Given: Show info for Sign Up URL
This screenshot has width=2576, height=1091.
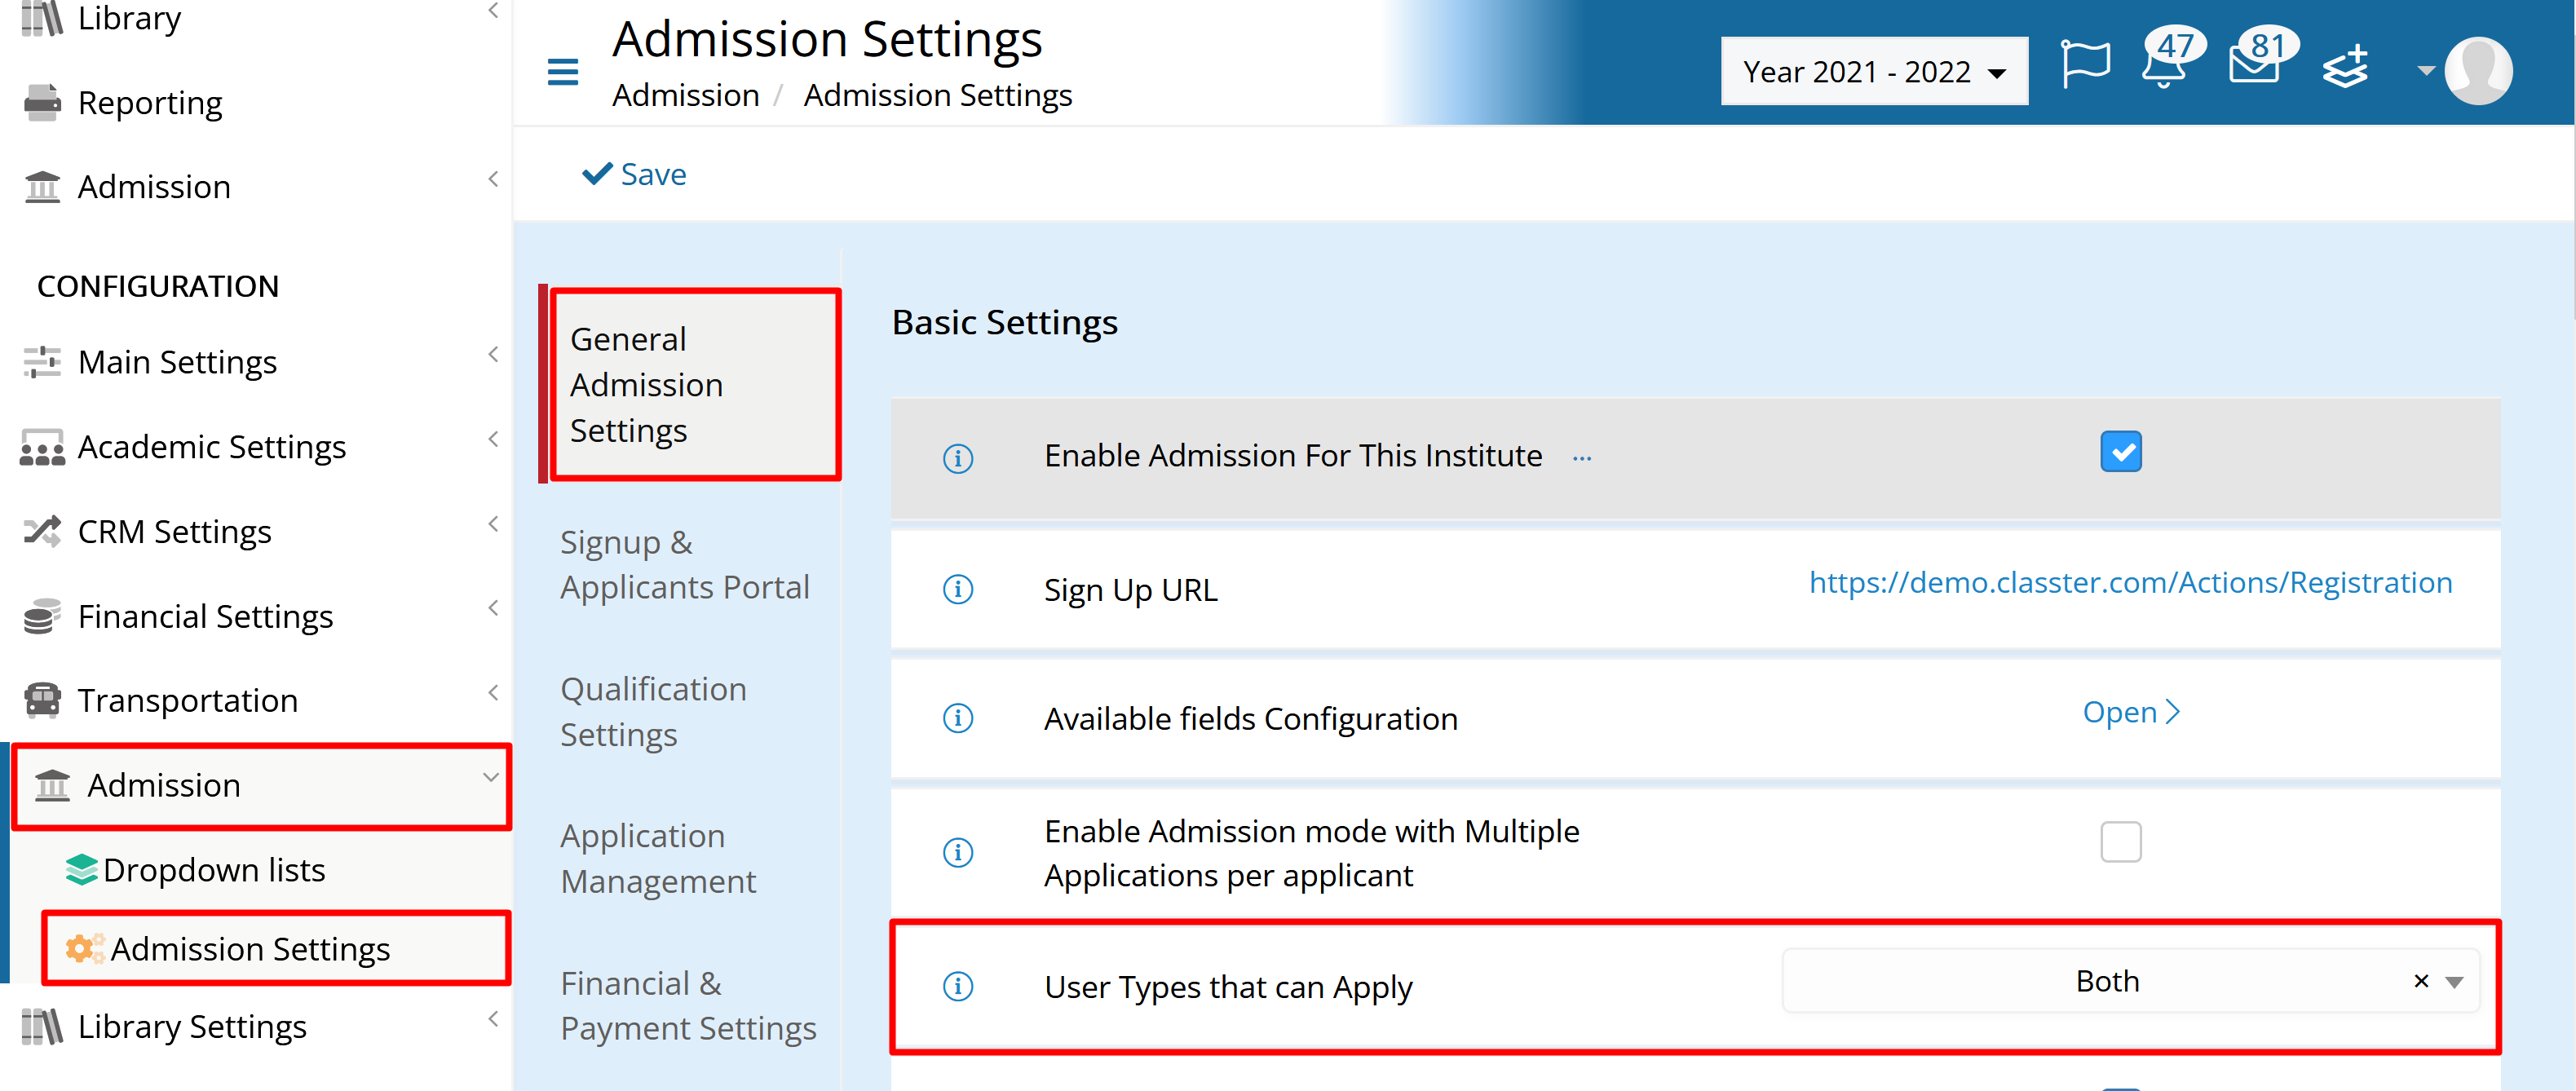Looking at the screenshot, I should point(958,589).
